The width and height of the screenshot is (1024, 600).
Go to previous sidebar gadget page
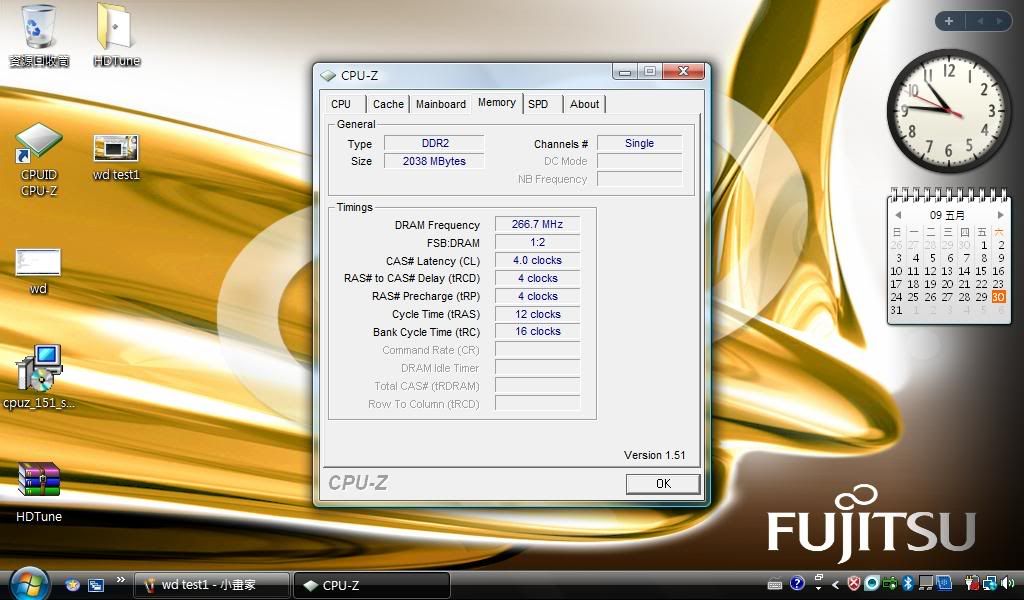tap(980, 21)
